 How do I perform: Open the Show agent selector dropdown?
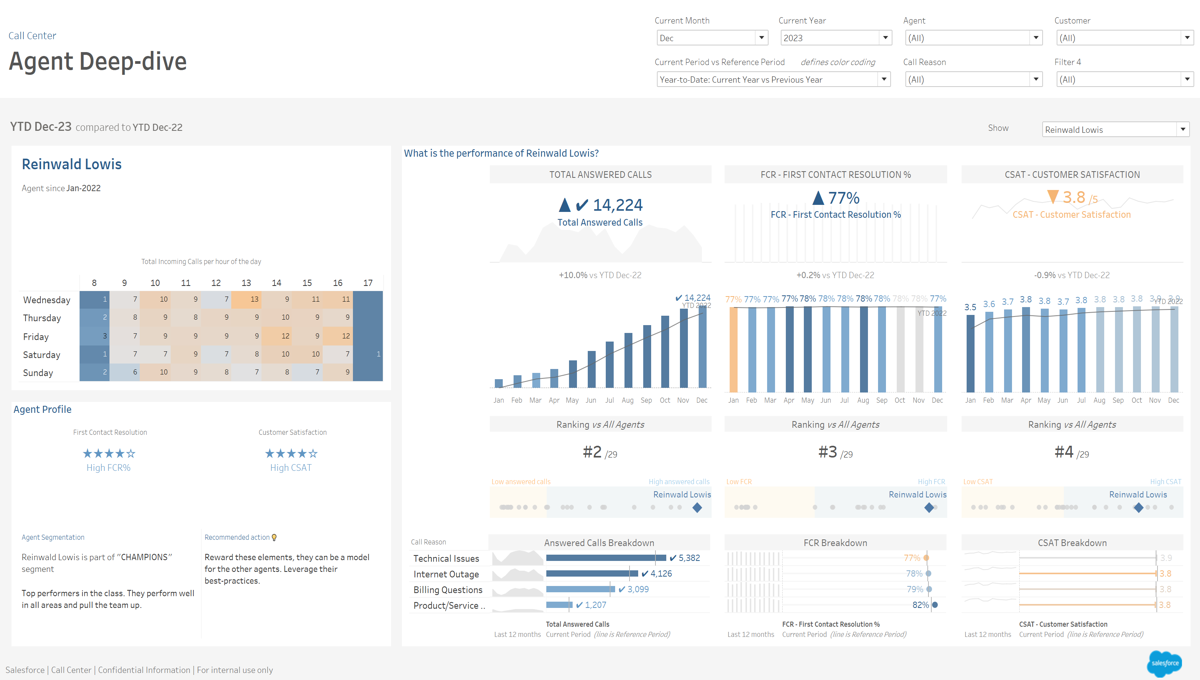click(1115, 129)
